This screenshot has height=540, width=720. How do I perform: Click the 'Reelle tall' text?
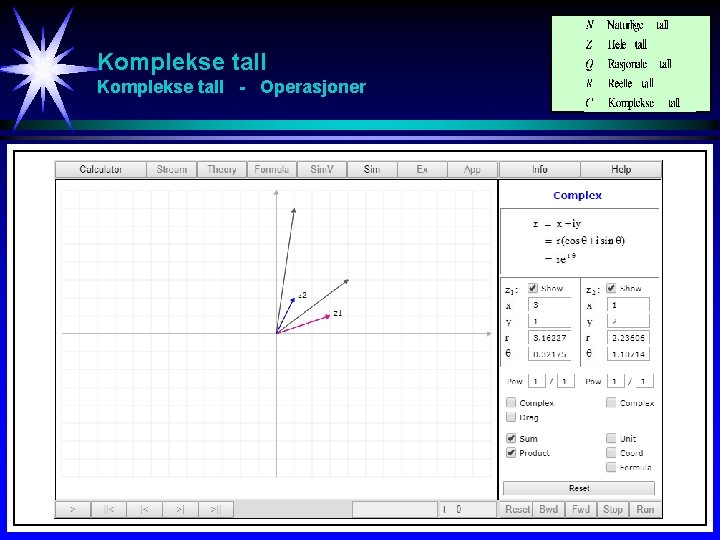[x=630, y=83]
